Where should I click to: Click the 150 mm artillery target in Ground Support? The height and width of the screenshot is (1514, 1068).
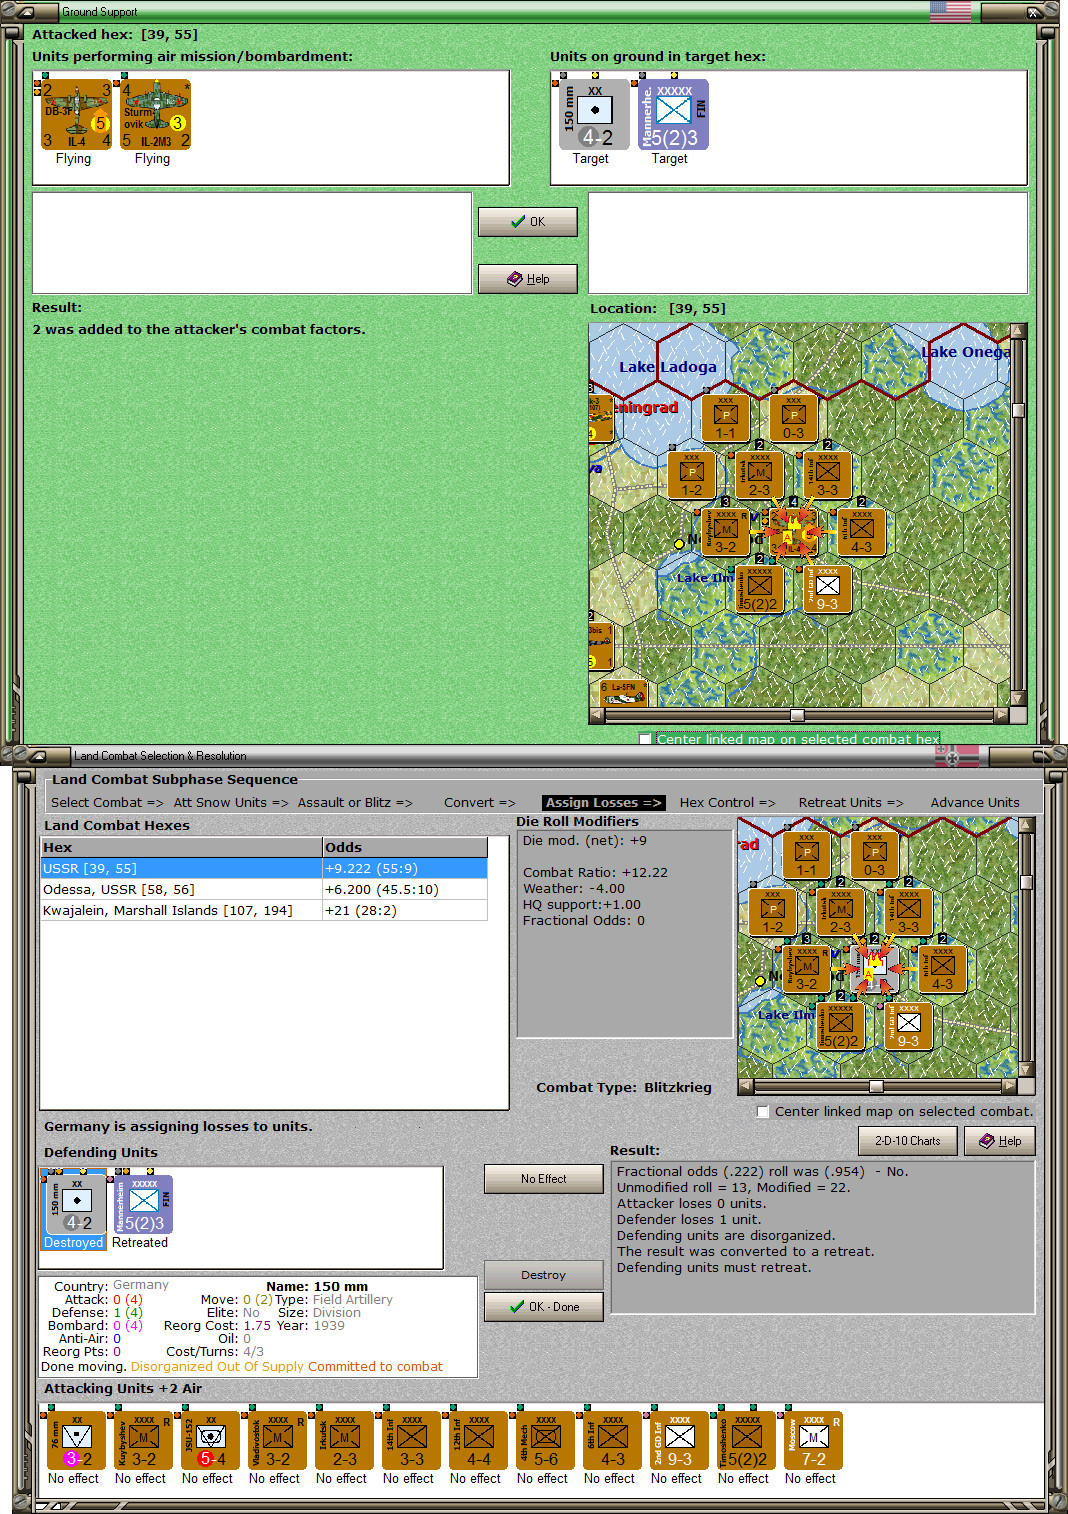[594, 115]
